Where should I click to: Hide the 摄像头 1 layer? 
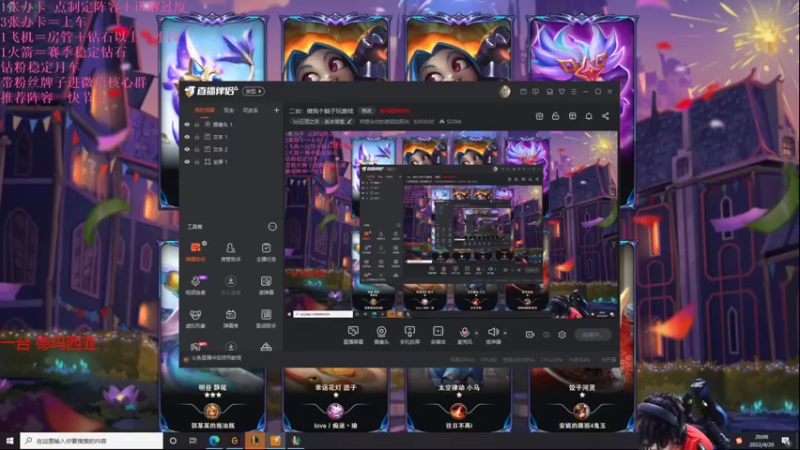coord(187,124)
